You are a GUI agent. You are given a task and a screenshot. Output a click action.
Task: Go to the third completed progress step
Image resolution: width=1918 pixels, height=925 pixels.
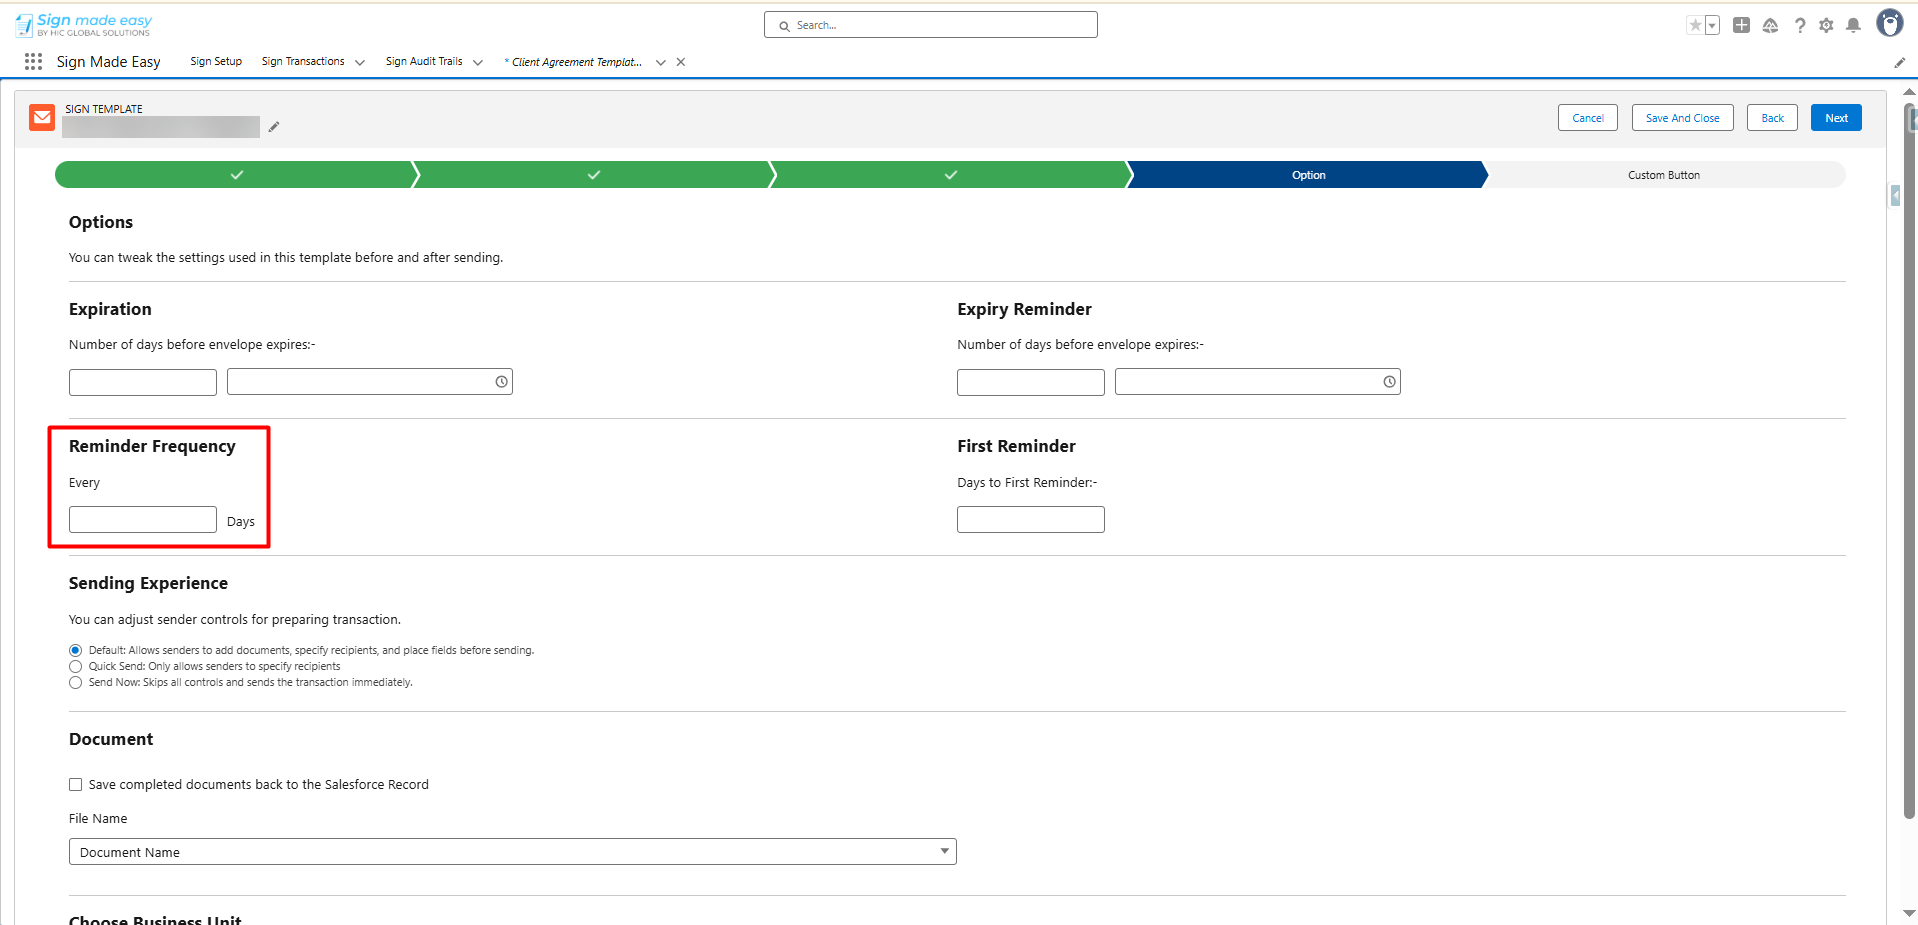pos(950,175)
